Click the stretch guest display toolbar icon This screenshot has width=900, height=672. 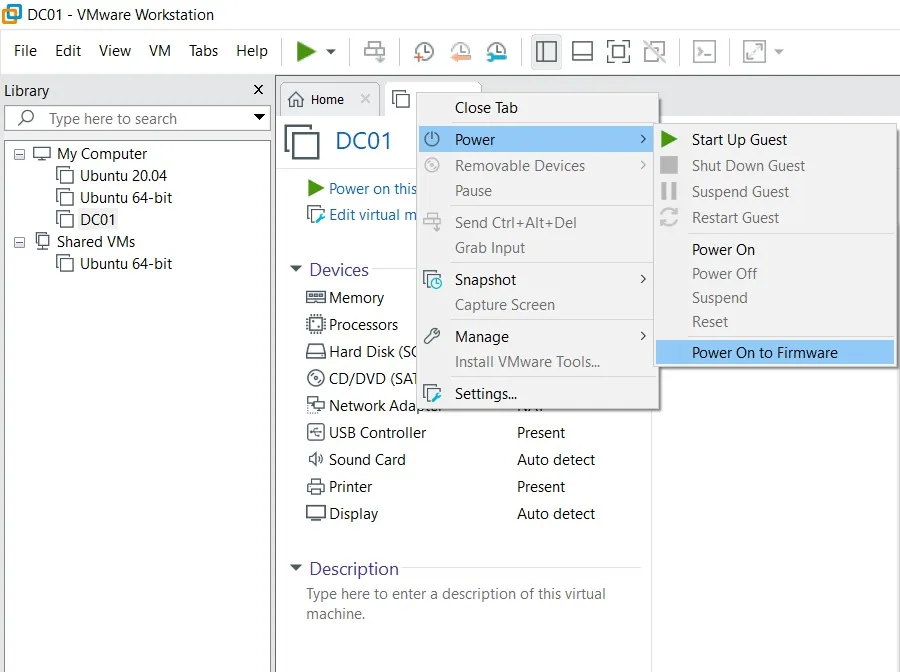coord(754,52)
